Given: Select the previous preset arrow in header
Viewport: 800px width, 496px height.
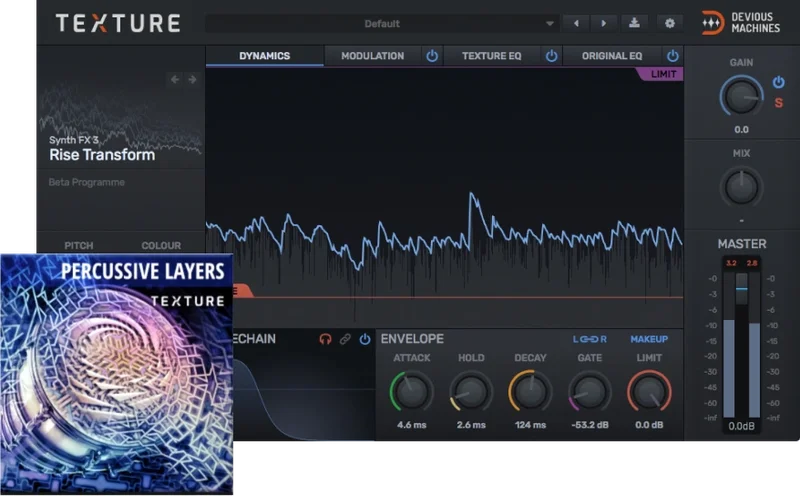Looking at the screenshot, I should click(576, 23).
